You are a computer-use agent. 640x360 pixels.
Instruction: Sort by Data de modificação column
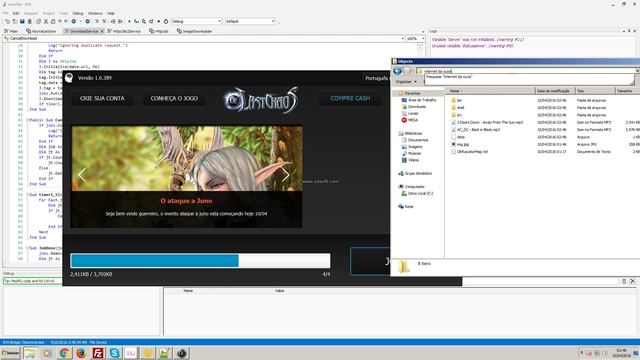pyautogui.click(x=555, y=91)
